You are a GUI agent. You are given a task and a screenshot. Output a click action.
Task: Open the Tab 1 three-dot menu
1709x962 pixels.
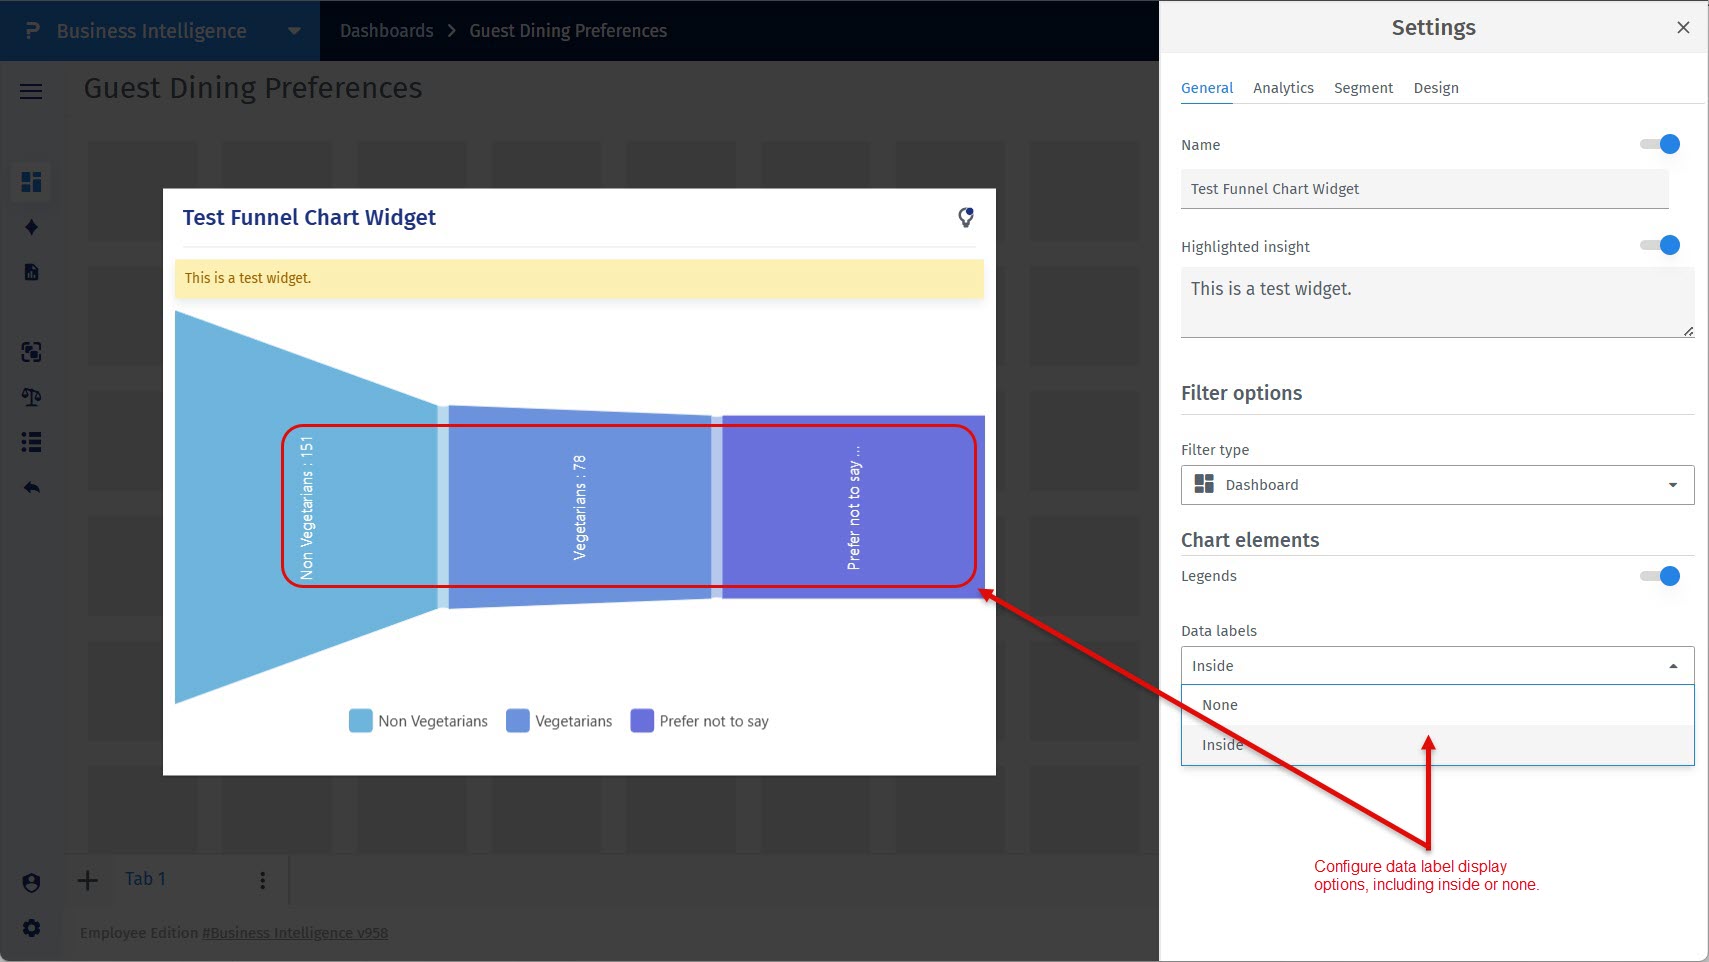pyautogui.click(x=262, y=880)
